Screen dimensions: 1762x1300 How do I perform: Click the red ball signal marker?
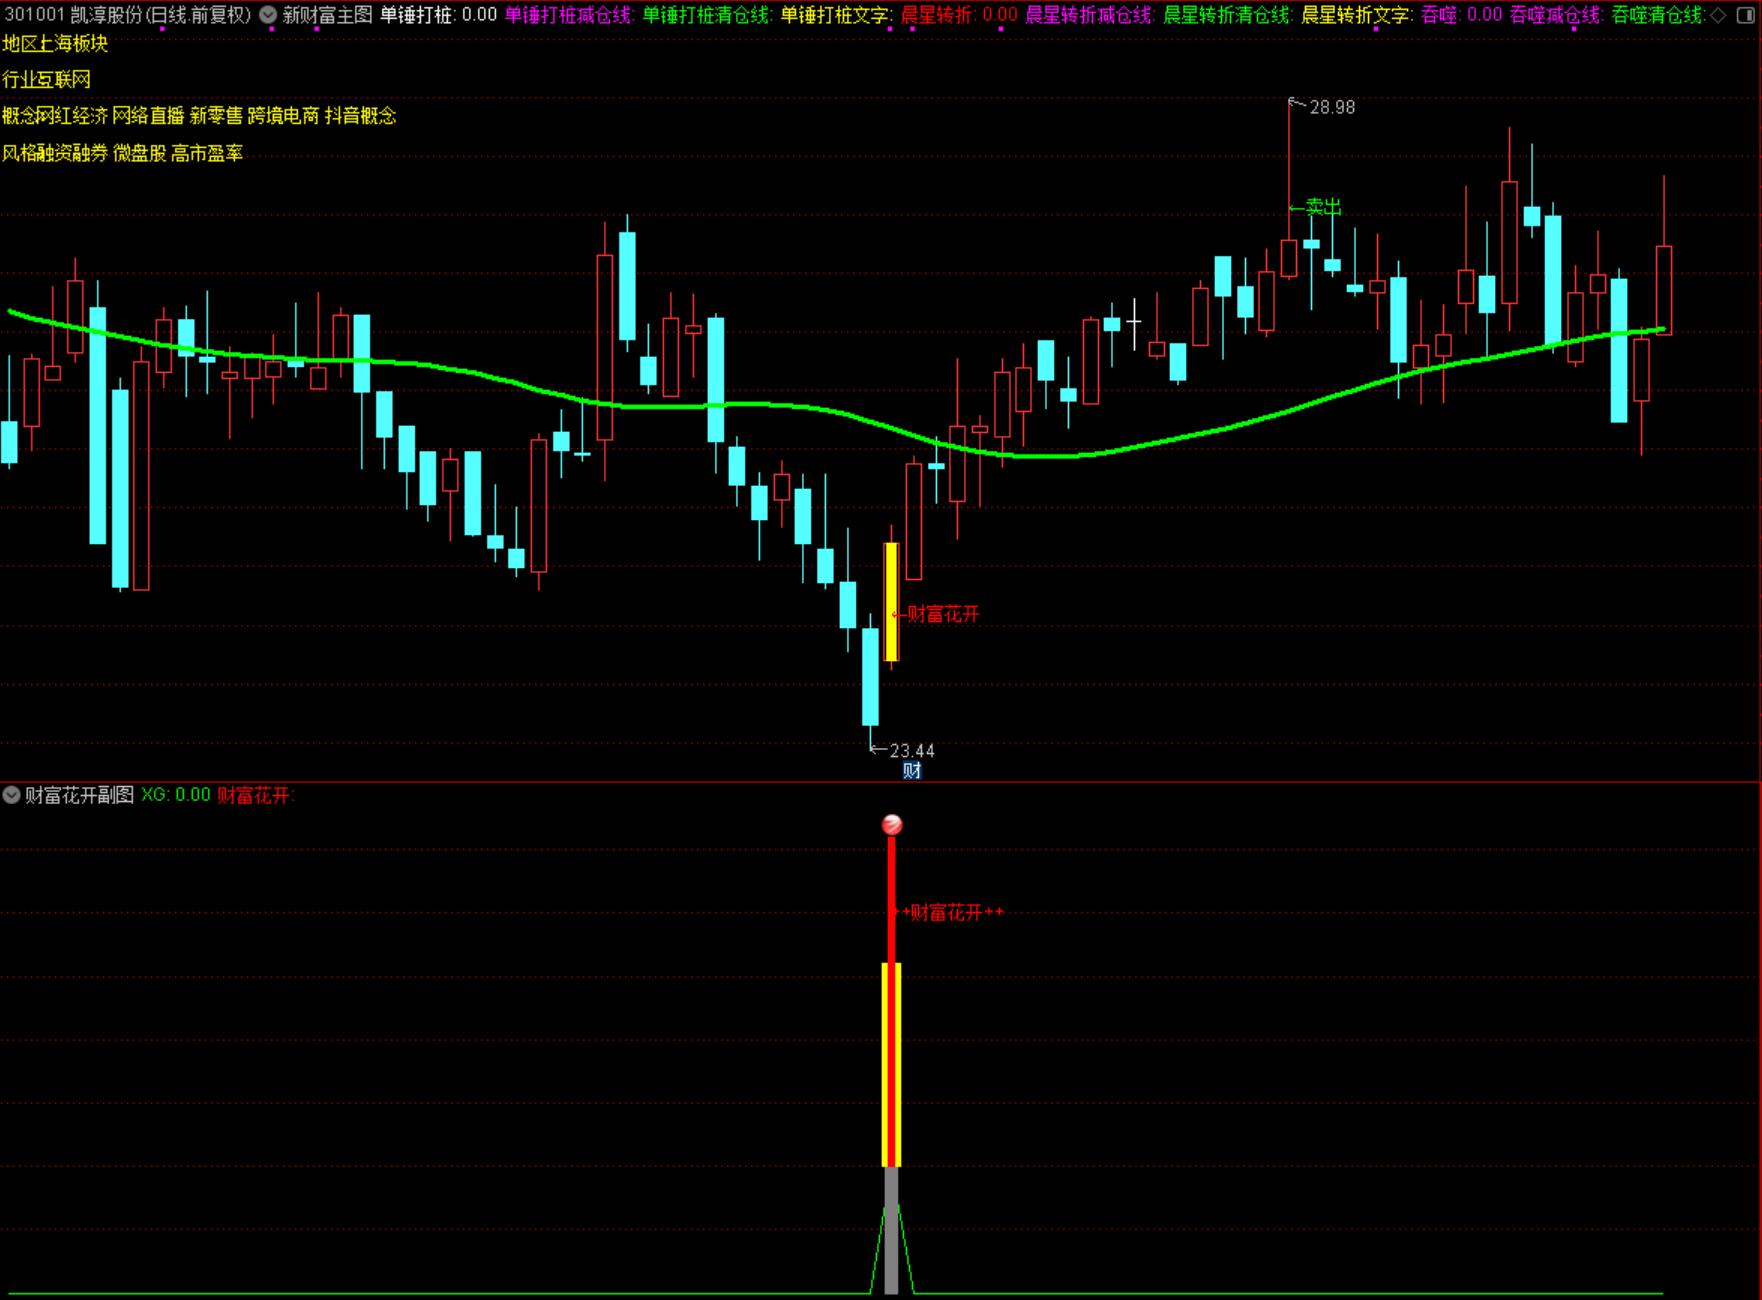point(892,824)
